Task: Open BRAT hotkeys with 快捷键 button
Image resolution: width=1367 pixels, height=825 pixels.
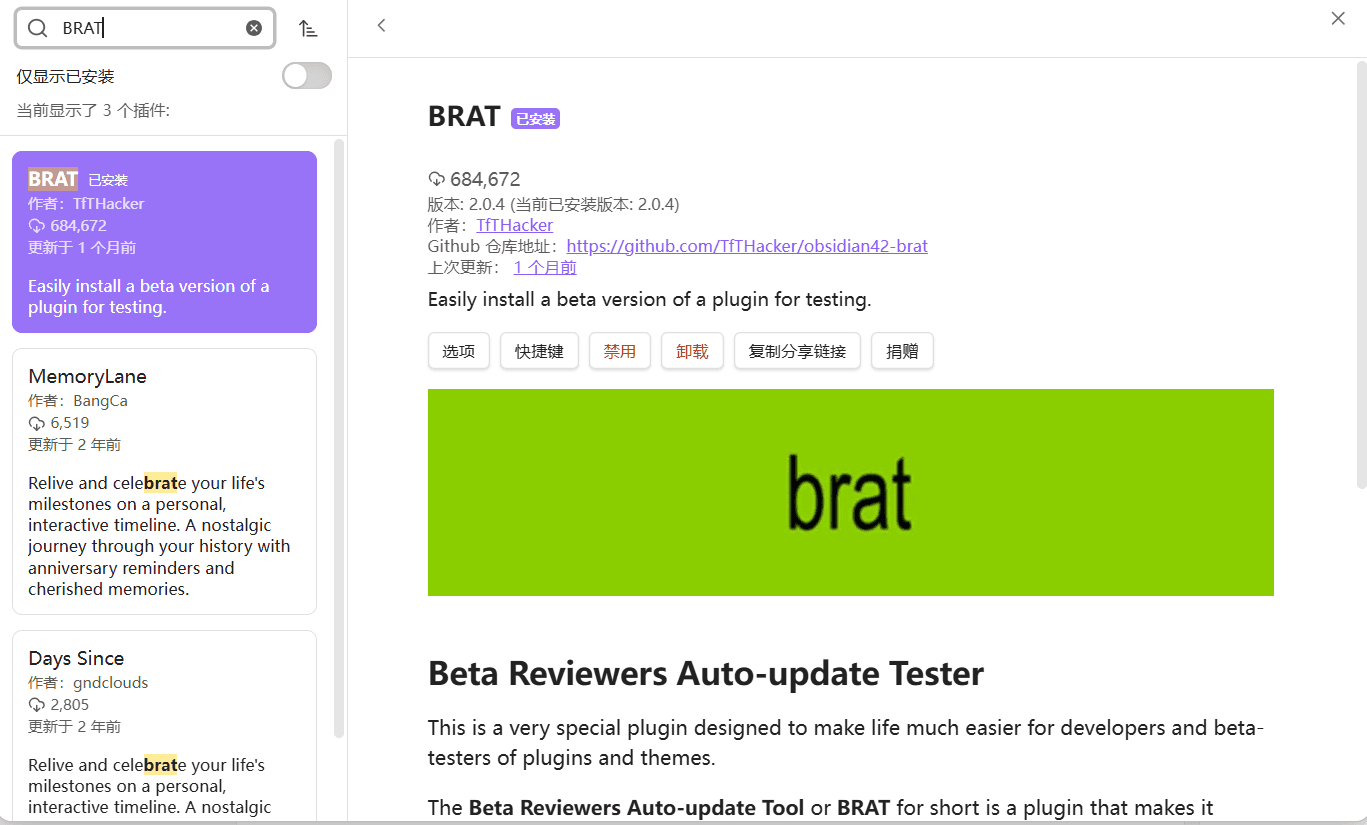Action: click(539, 351)
